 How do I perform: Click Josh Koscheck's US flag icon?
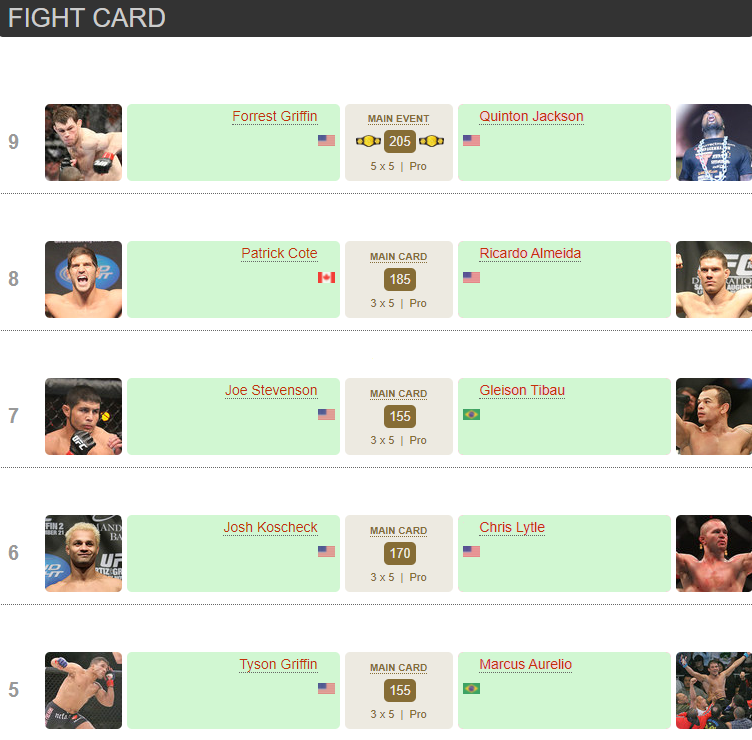pos(326,551)
